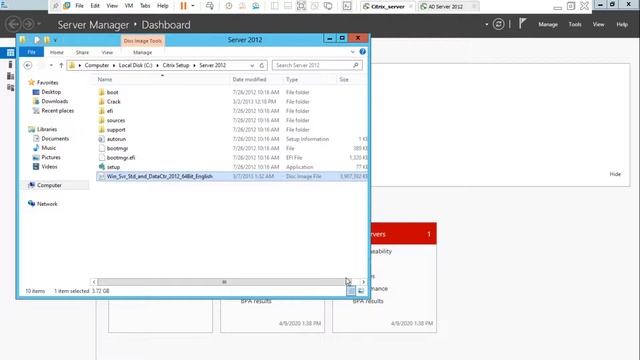Select Computer in the navigation pane
This screenshot has height=360, width=640.
pyautogui.click(x=49, y=185)
